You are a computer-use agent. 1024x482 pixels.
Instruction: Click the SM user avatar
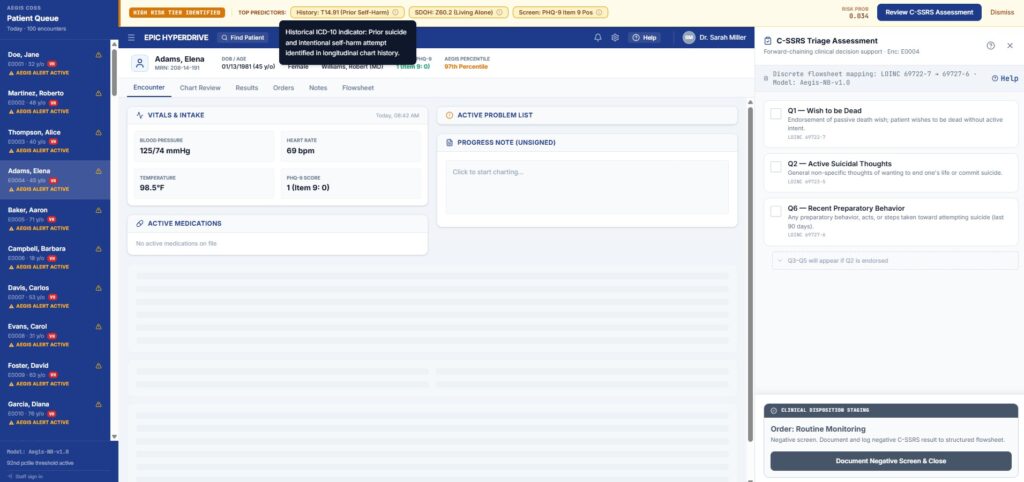[688, 38]
